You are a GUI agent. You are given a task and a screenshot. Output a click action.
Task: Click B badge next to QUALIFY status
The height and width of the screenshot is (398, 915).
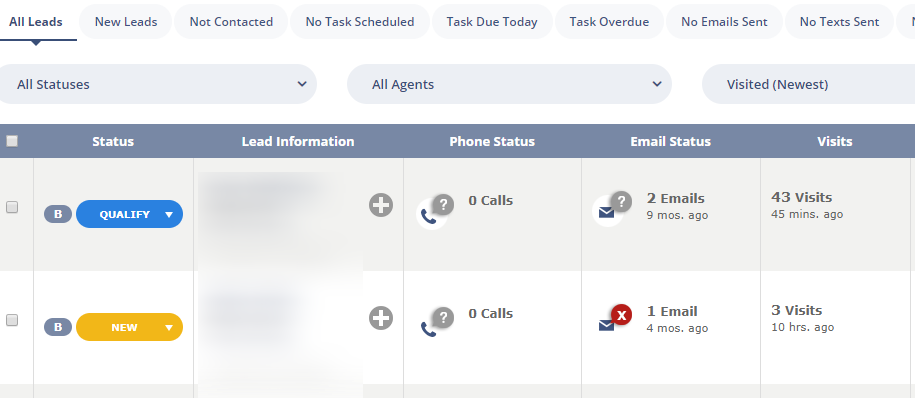pos(58,214)
